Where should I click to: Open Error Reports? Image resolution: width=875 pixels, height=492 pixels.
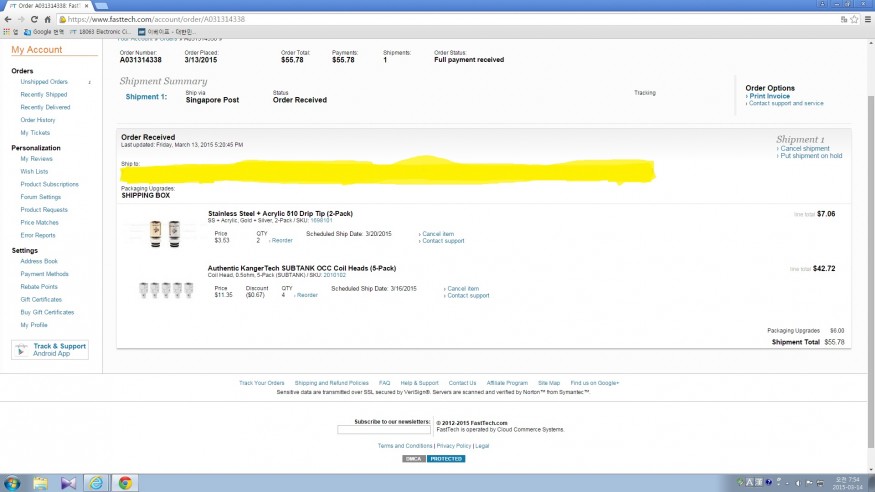38,235
